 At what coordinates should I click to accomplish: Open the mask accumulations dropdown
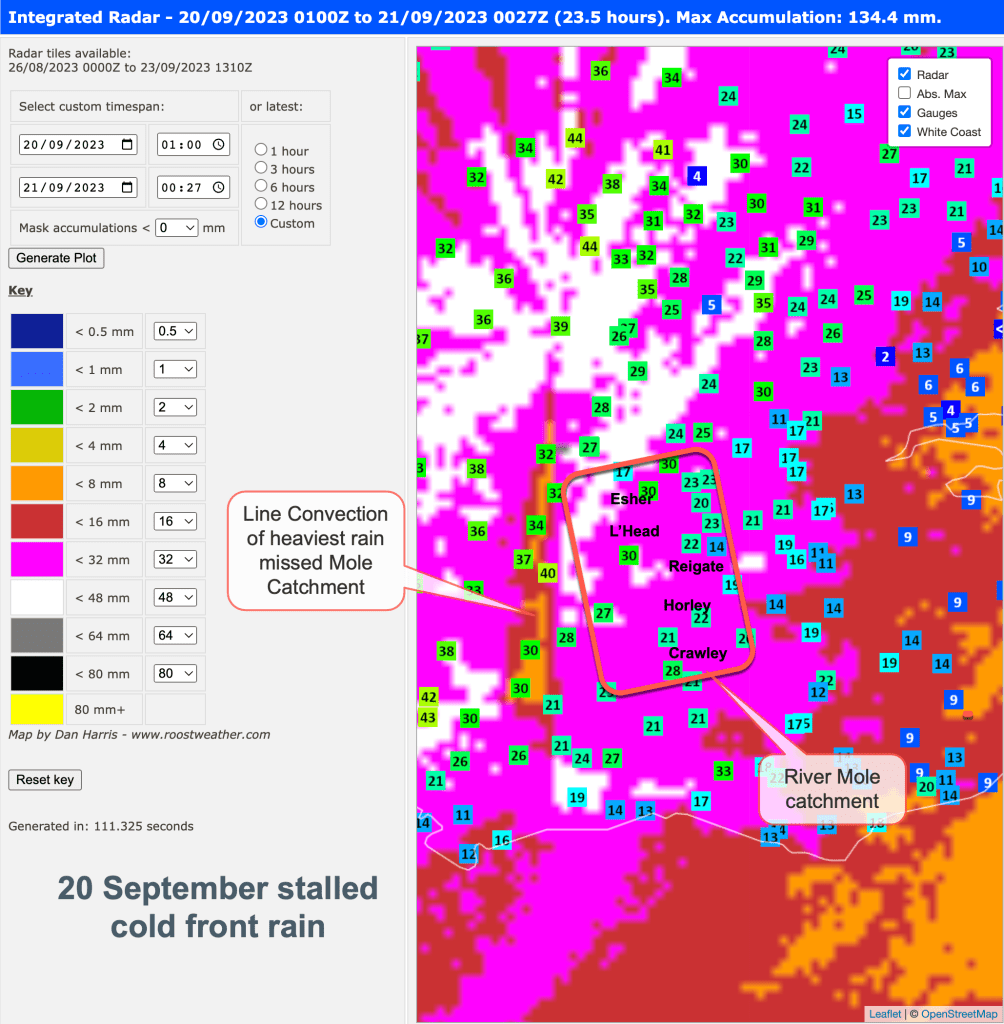click(x=176, y=228)
